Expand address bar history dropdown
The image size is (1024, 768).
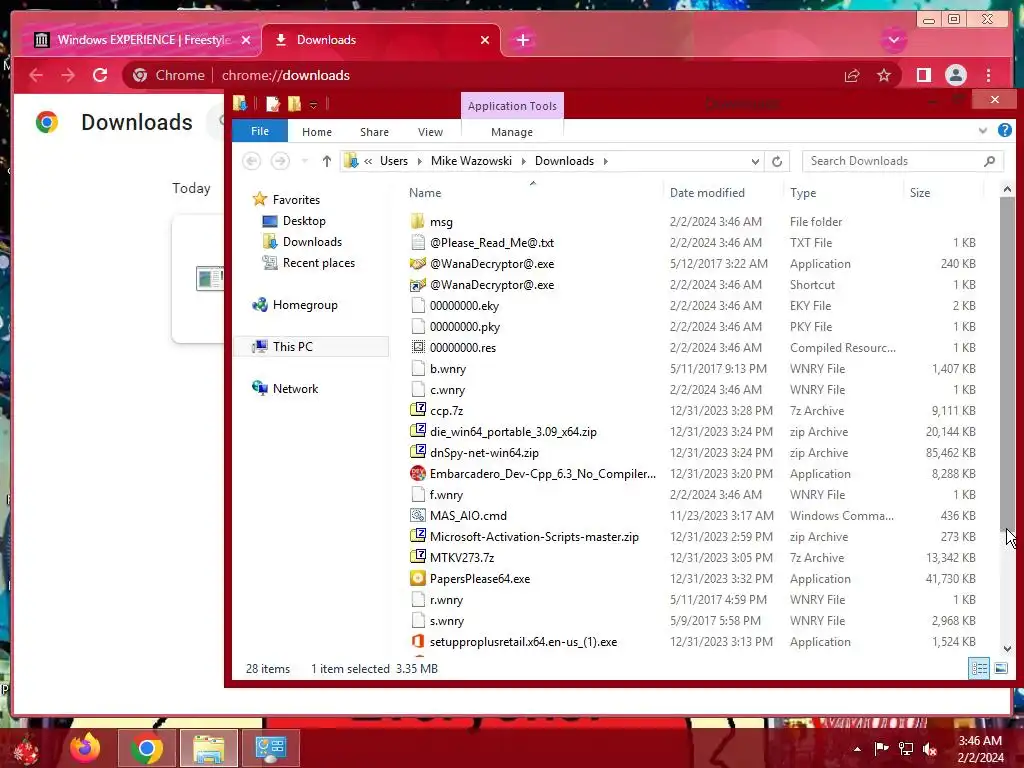click(x=755, y=161)
